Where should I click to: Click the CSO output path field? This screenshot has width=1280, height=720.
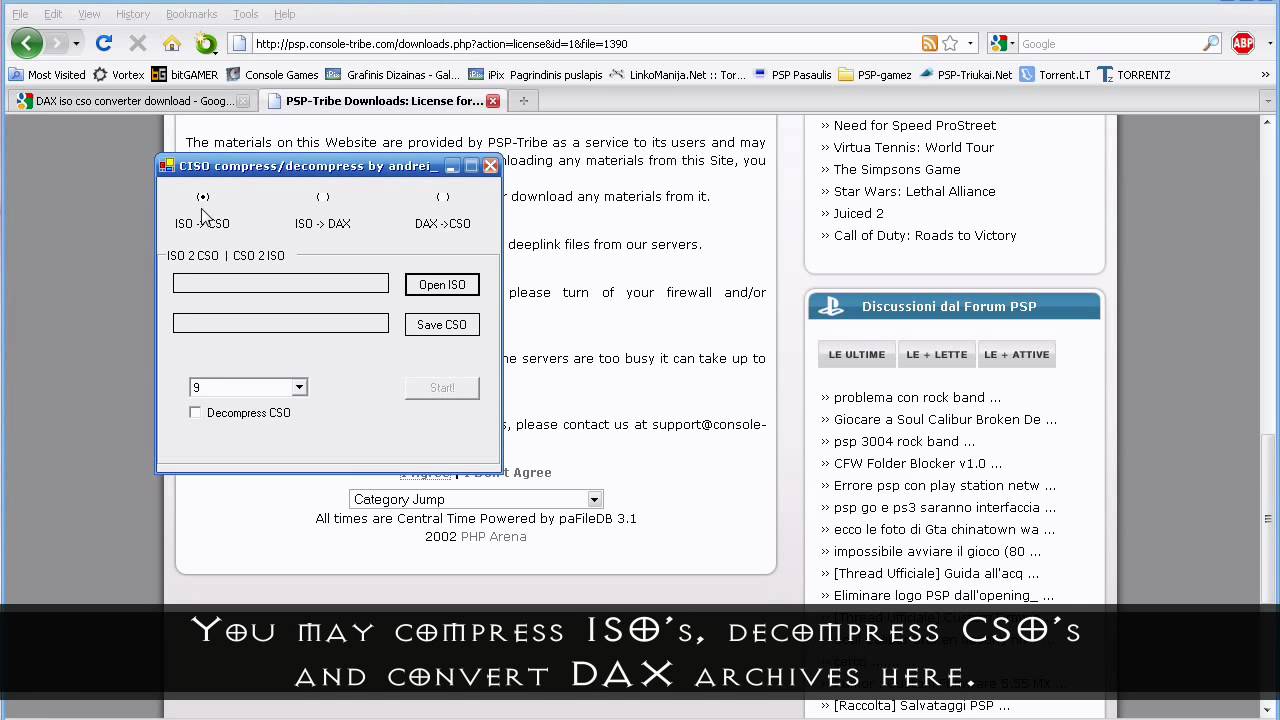point(281,323)
